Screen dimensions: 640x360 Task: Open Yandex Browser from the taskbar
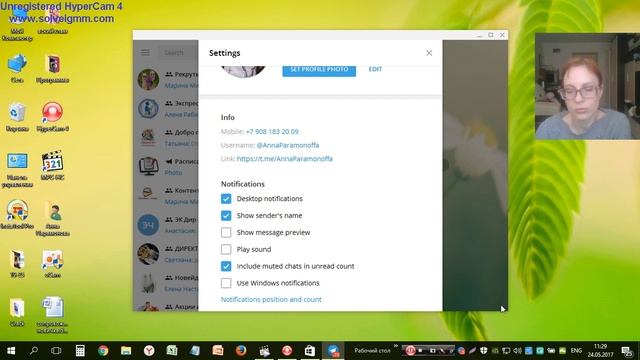(149, 351)
